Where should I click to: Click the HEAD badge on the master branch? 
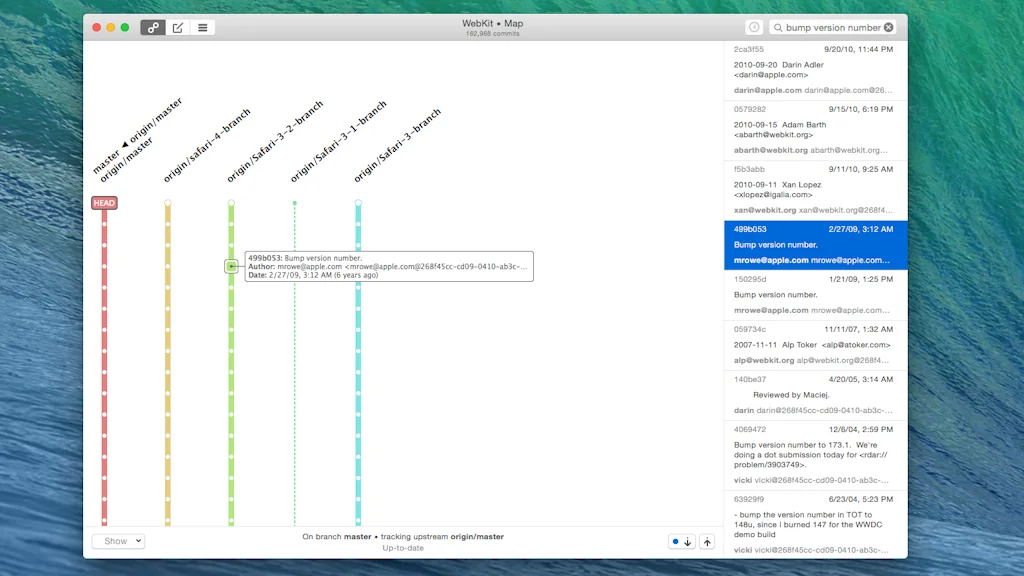pos(104,202)
